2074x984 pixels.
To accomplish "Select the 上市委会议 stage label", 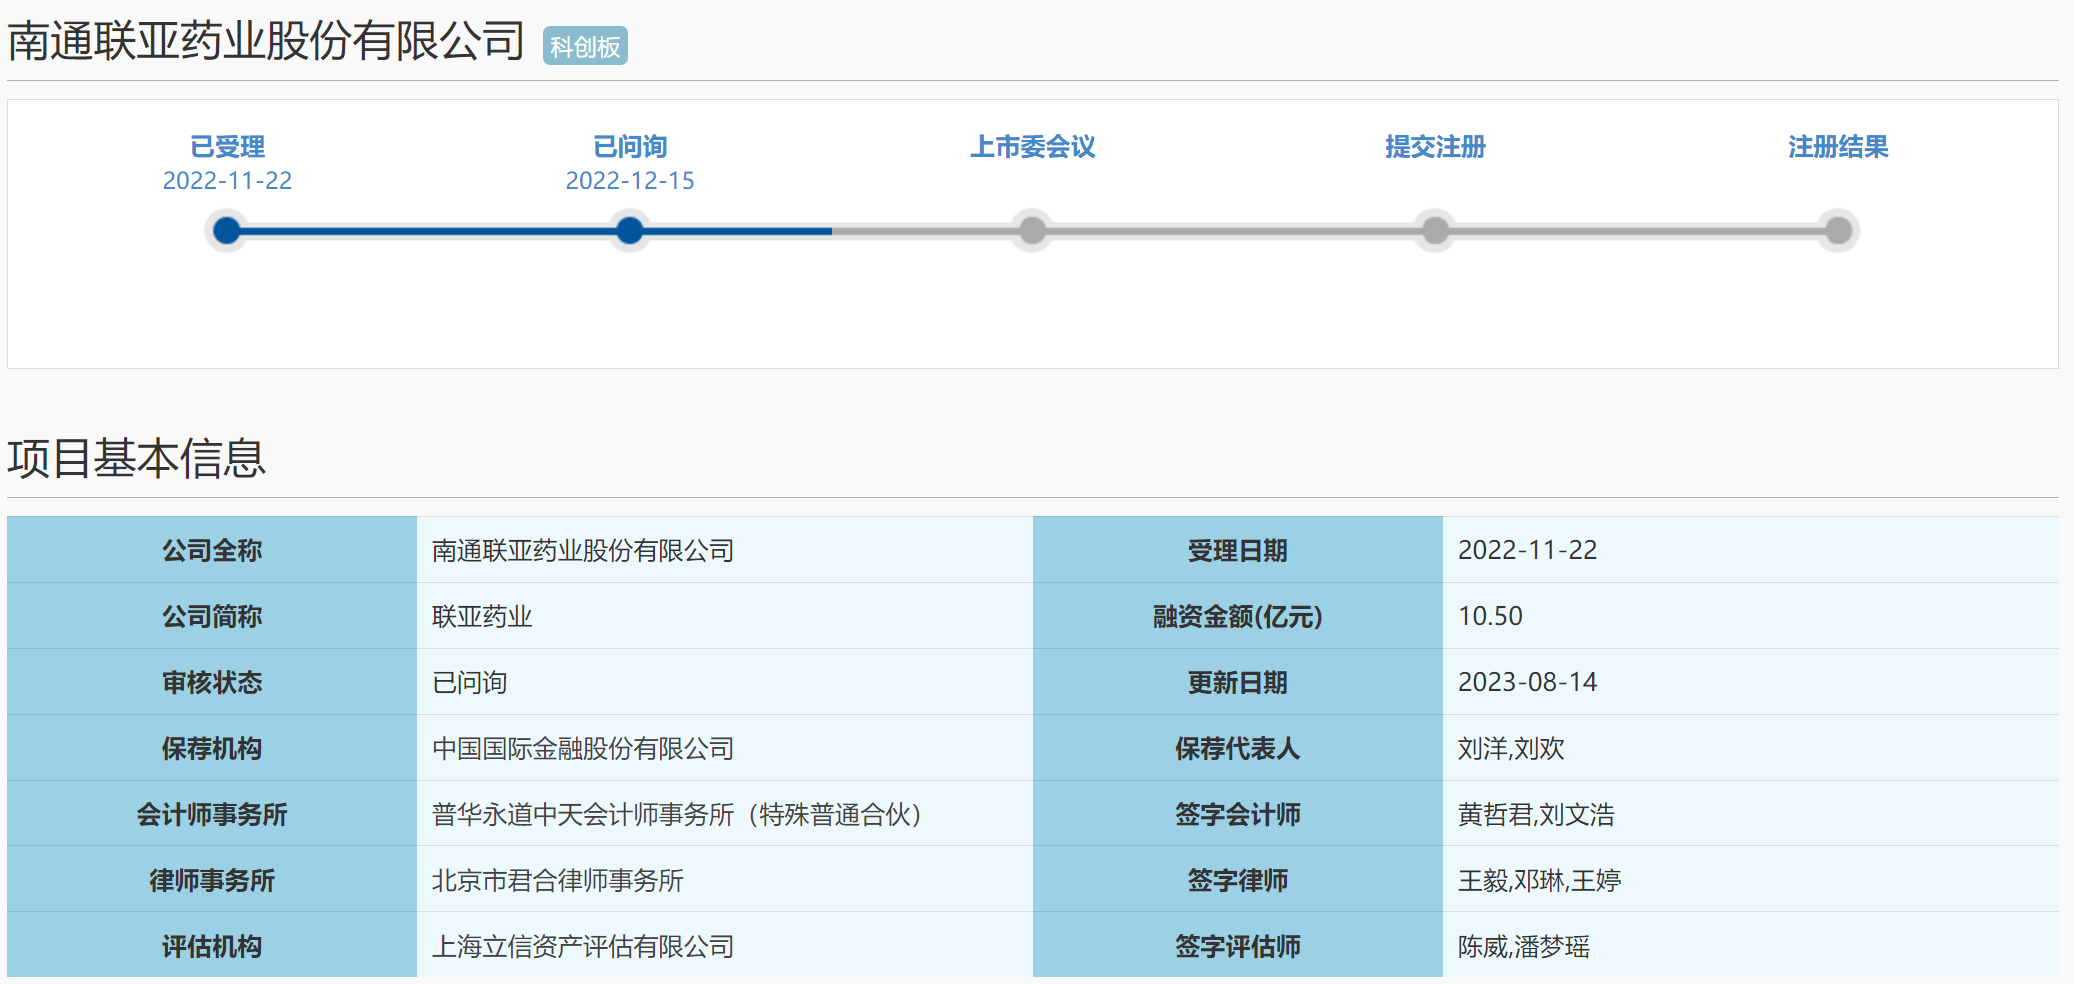I will pyautogui.click(x=1033, y=147).
